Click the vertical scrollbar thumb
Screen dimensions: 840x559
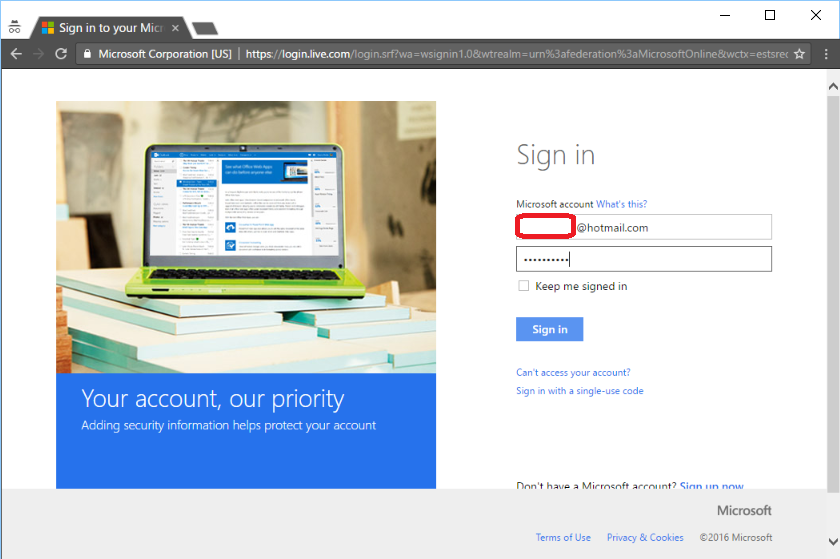point(833,293)
